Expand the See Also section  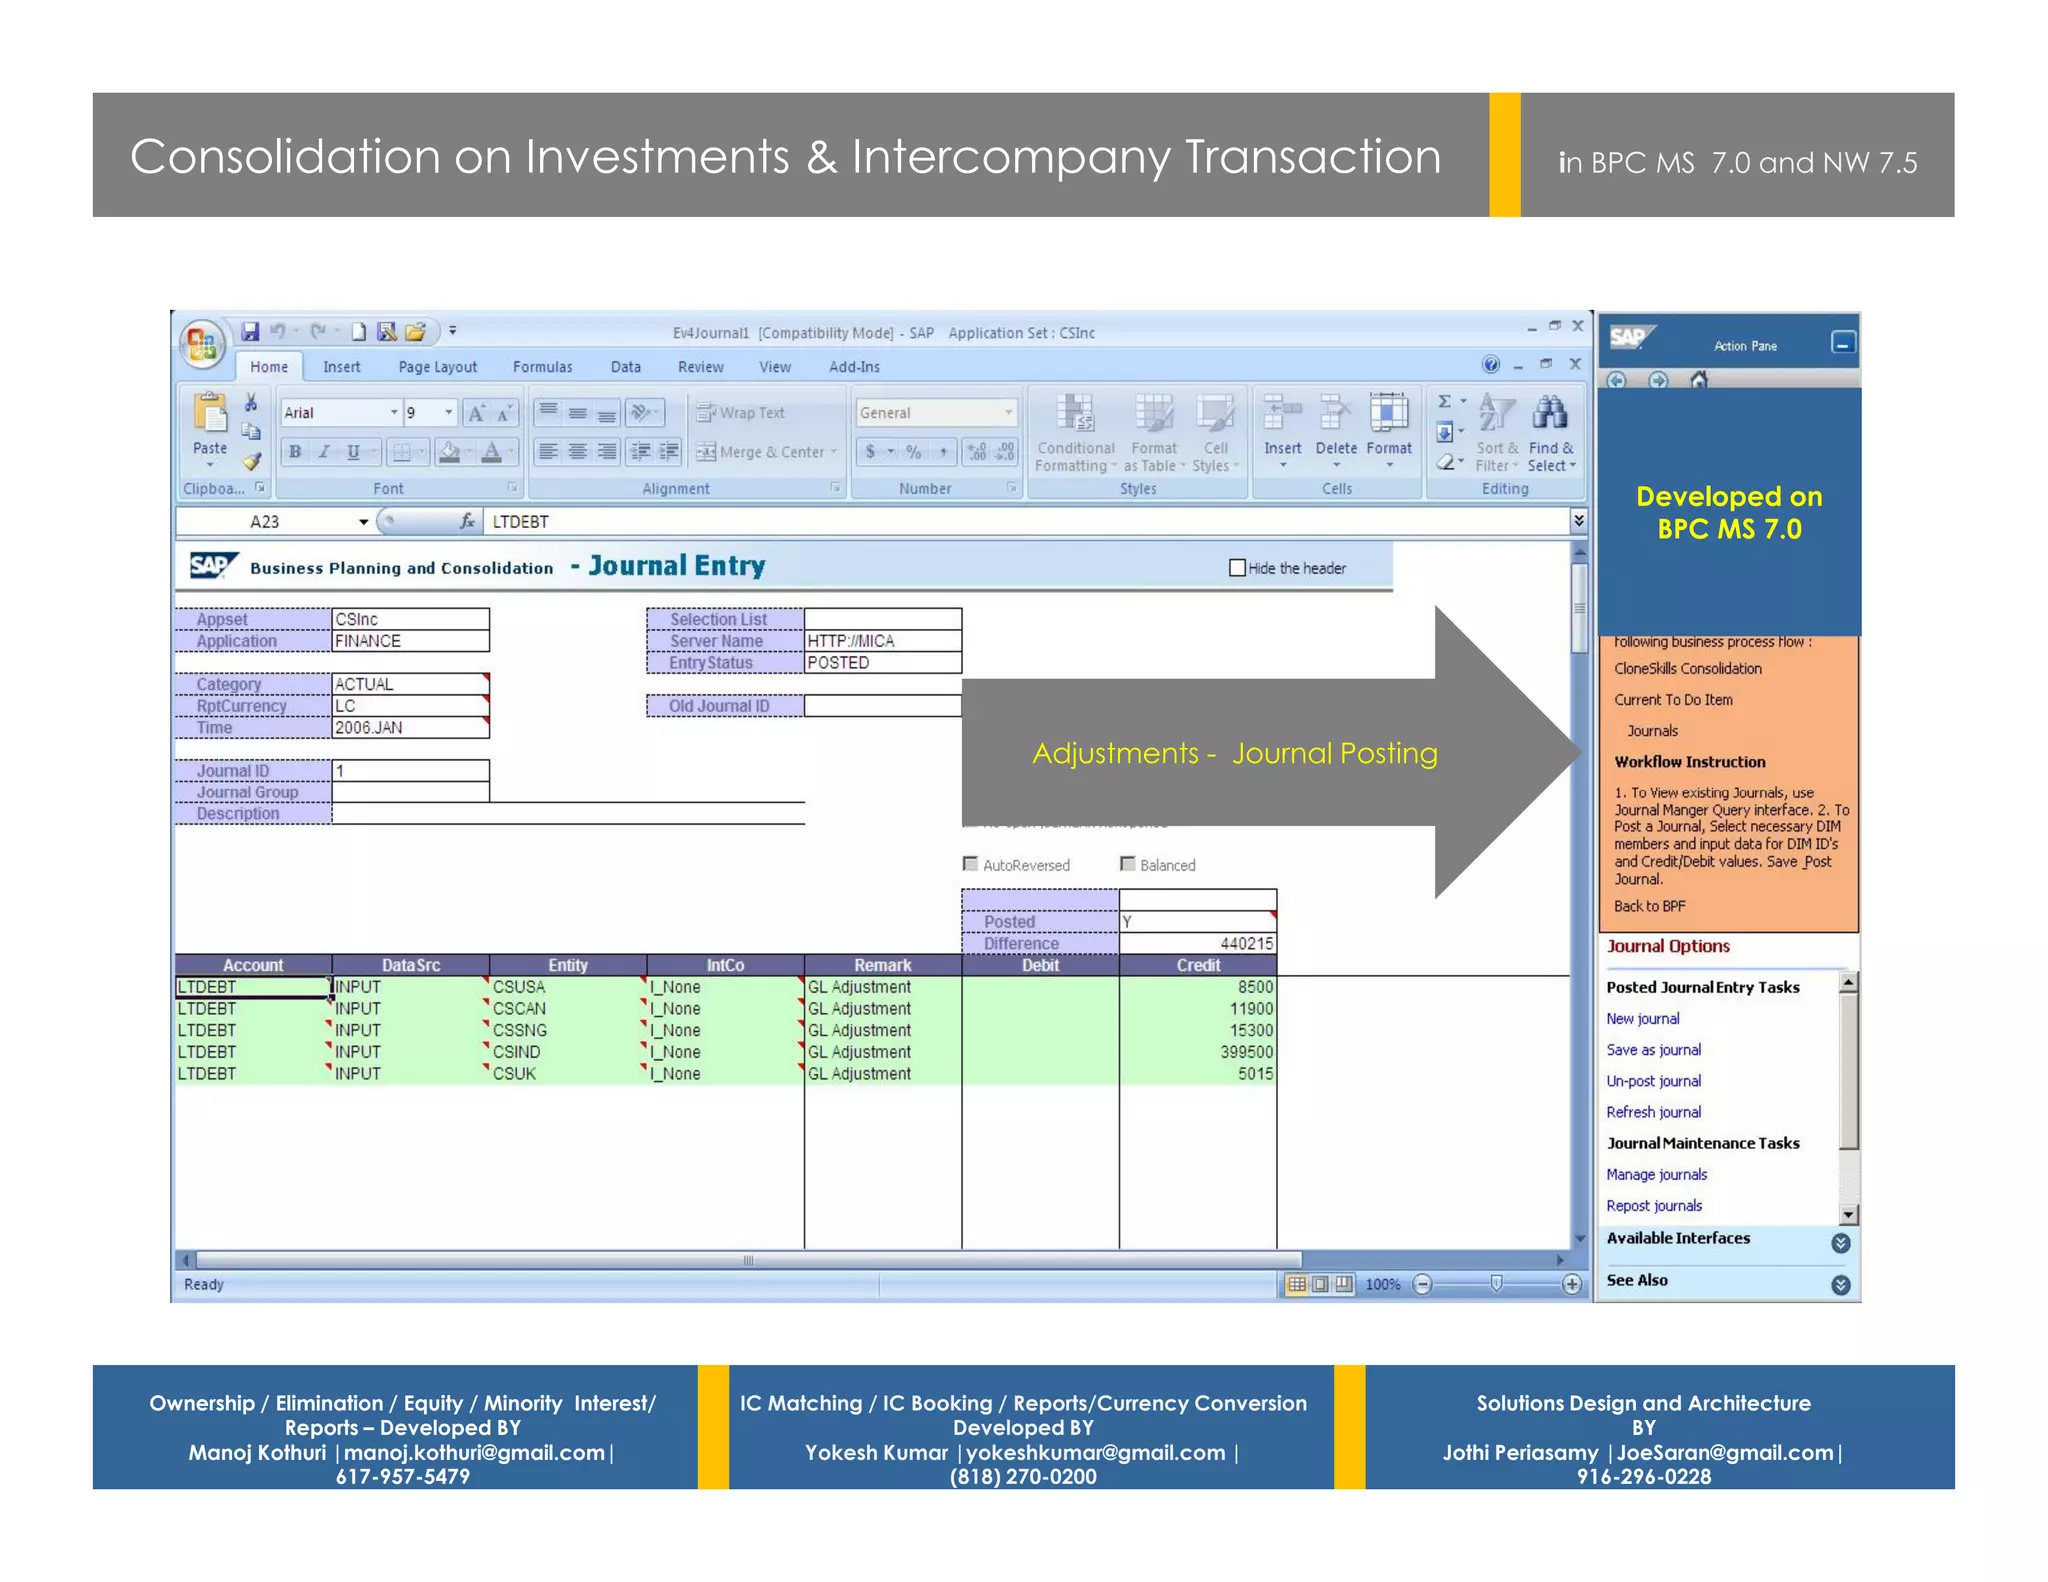coord(1840,1285)
